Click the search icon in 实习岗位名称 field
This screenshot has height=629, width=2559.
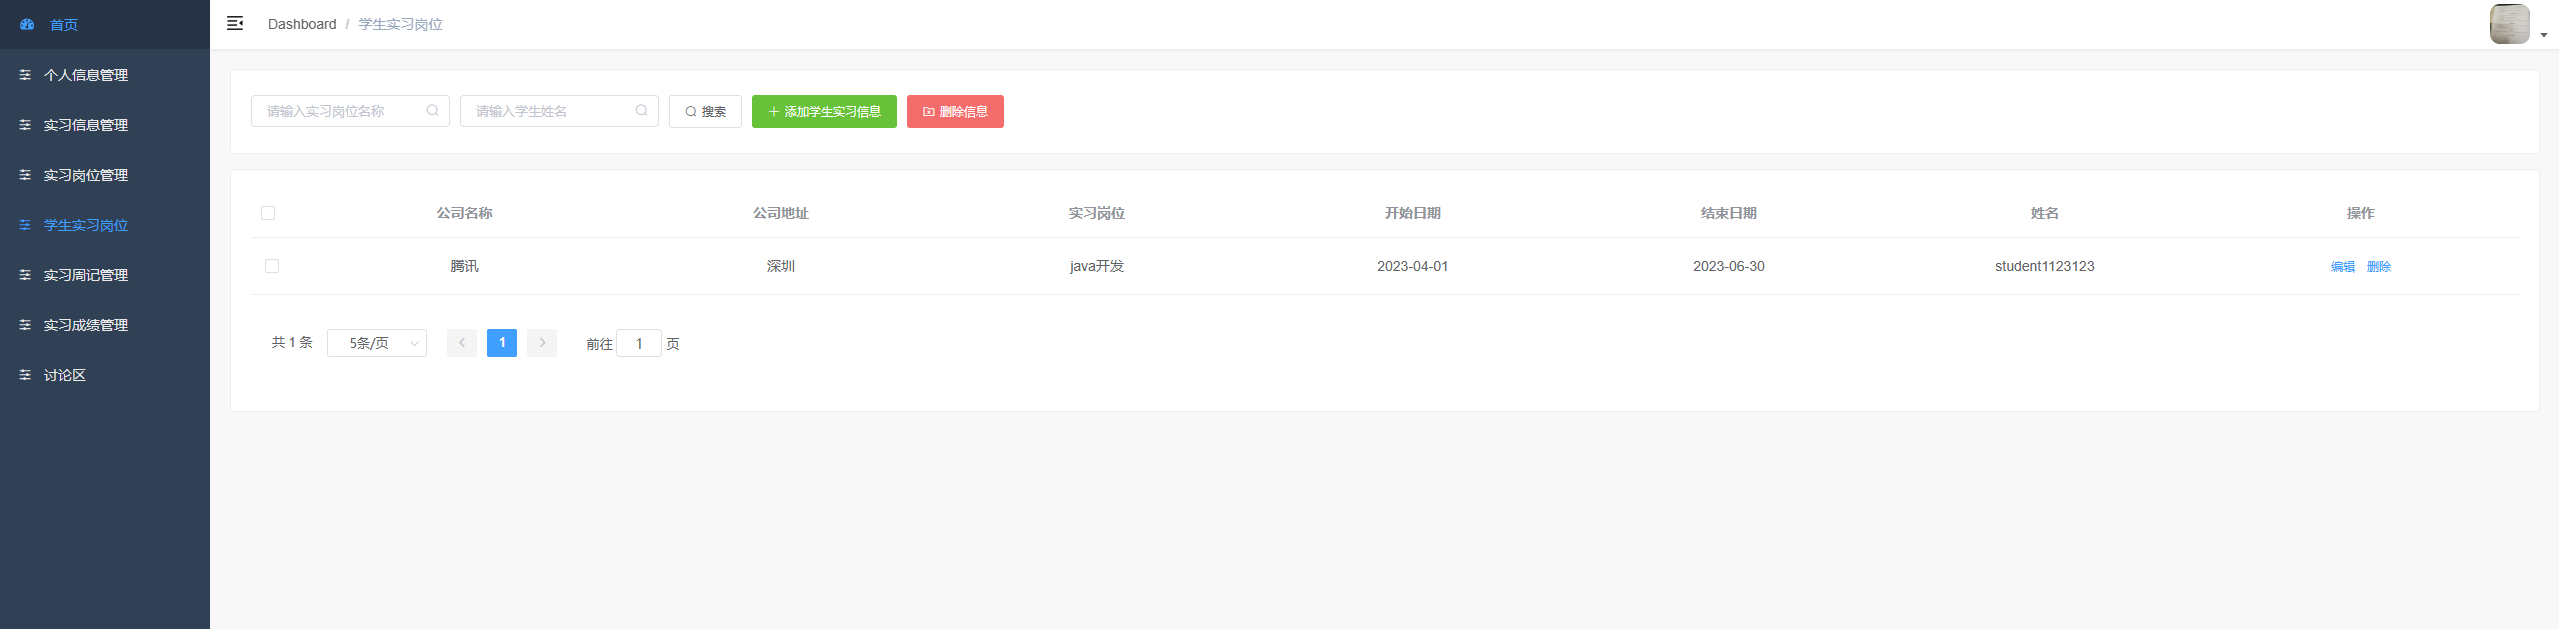(432, 111)
